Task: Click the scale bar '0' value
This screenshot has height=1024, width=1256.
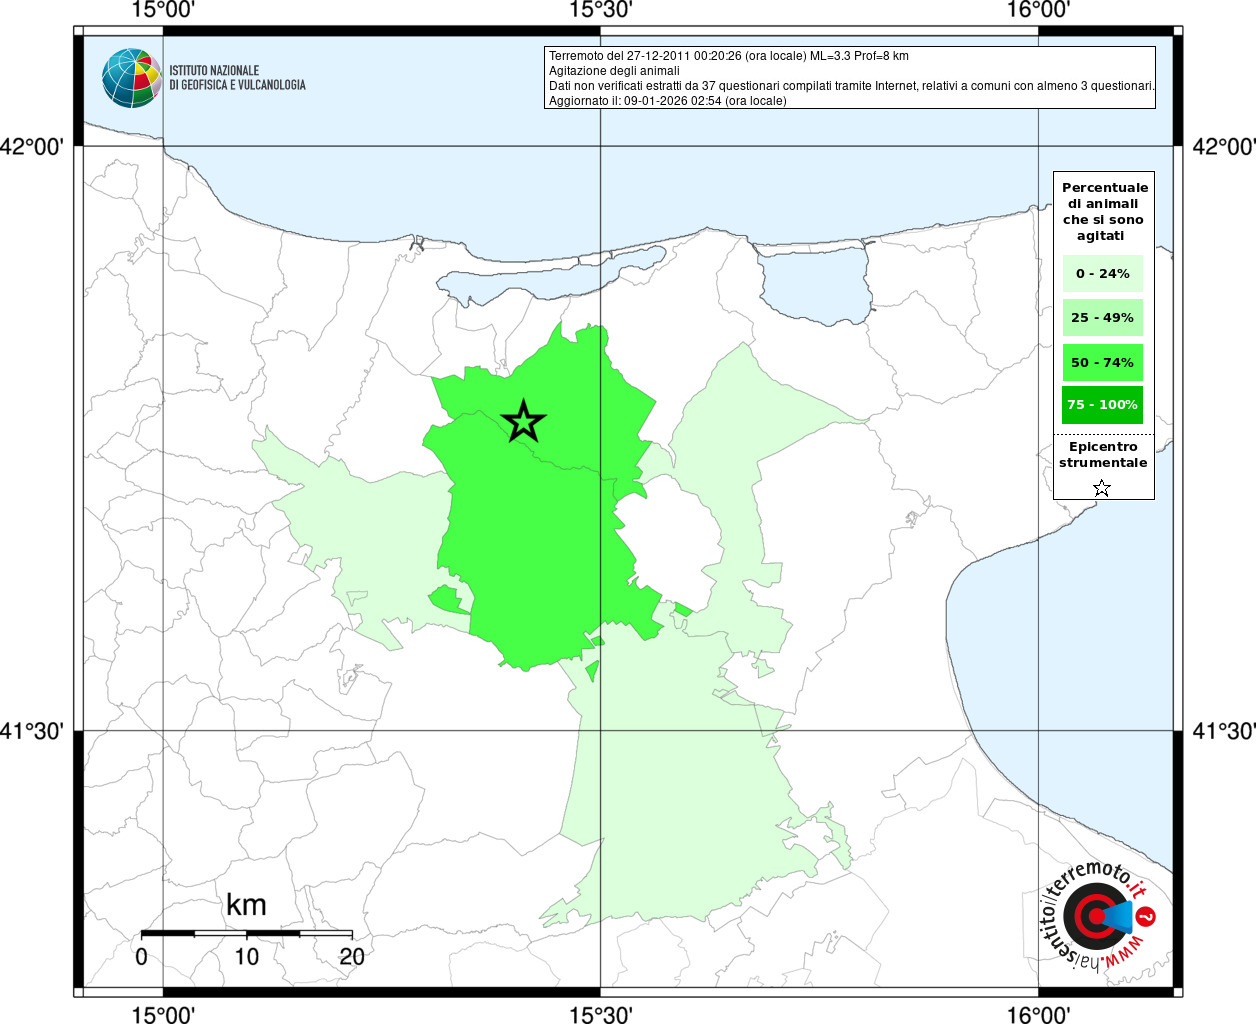Action: pyautogui.click(x=141, y=956)
